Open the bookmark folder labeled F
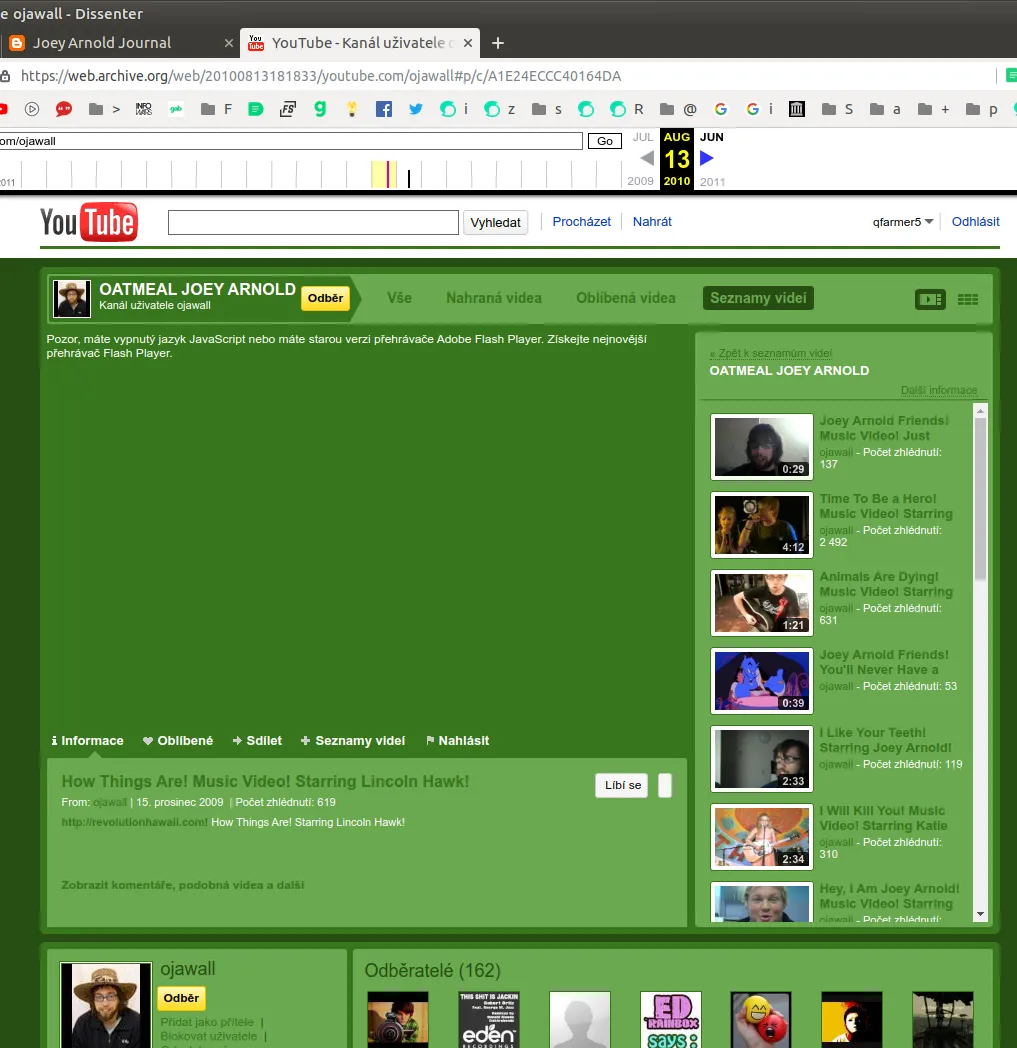 click(216, 109)
